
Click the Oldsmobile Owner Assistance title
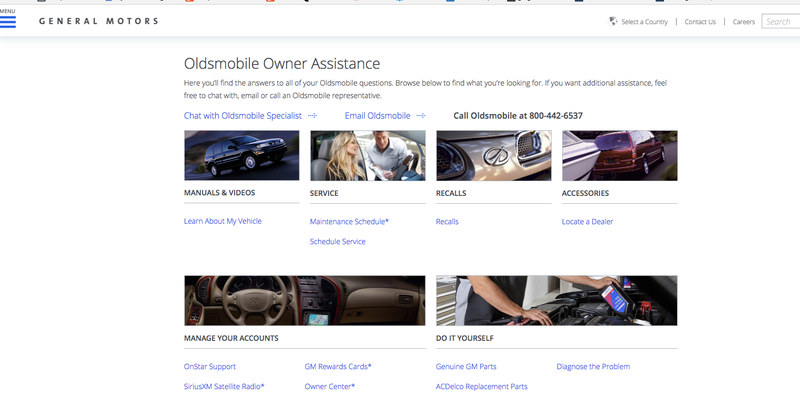pos(282,63)
